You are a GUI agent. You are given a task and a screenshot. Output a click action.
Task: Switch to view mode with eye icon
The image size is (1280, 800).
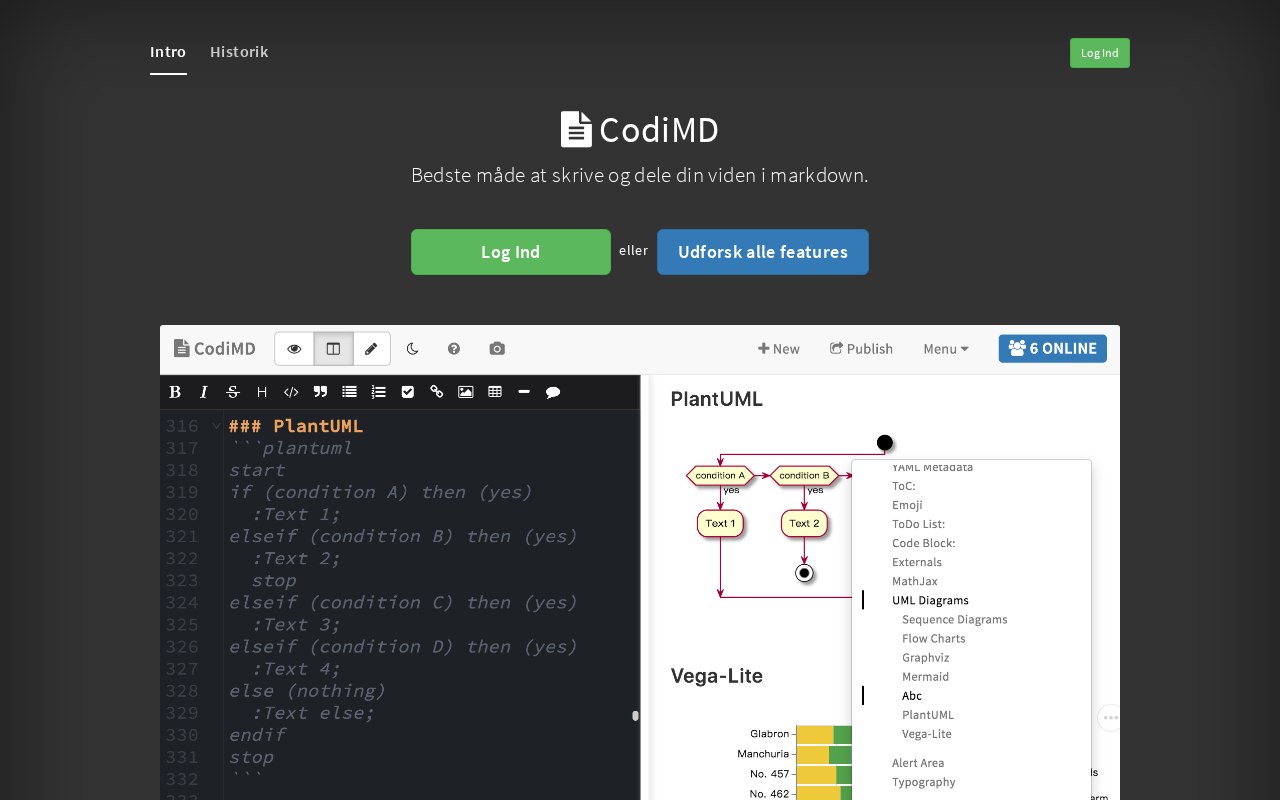click(294, 349)
